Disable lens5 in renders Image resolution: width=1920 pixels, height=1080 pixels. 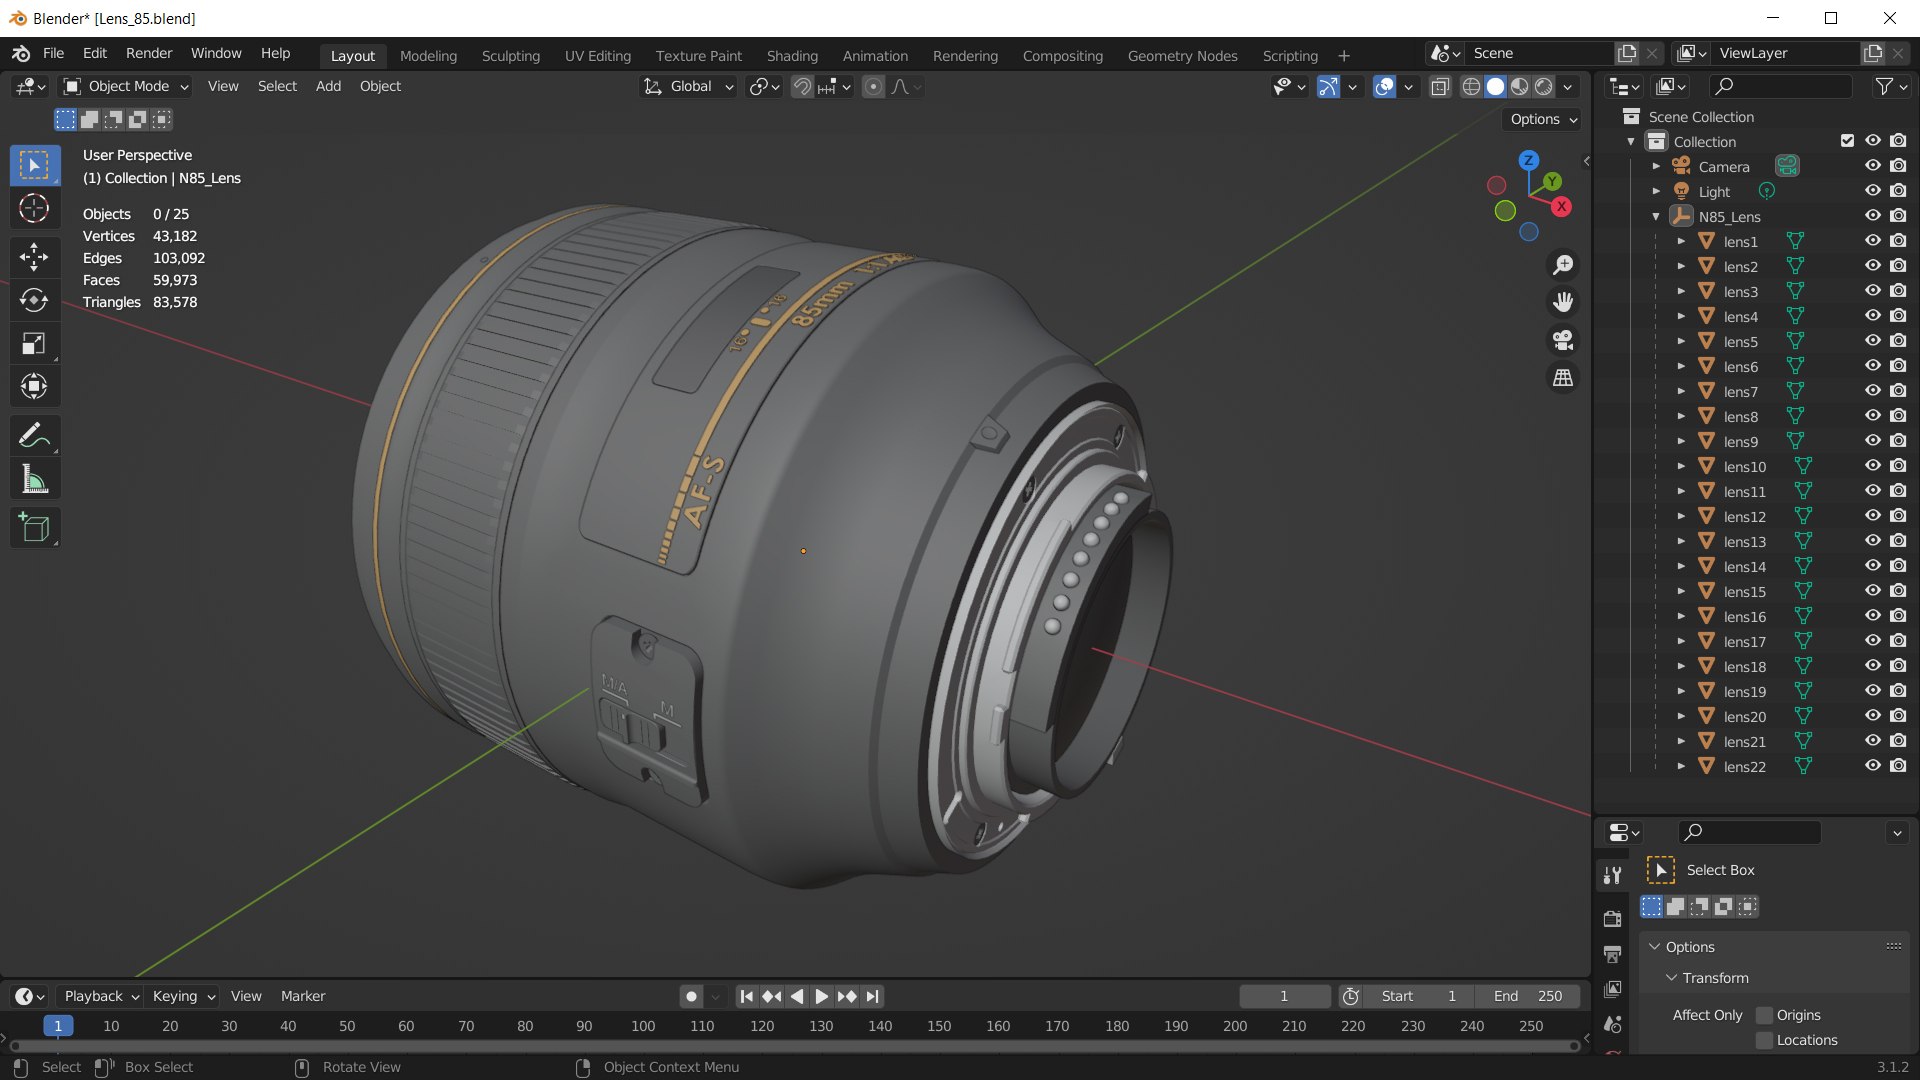click(1898, 341)
